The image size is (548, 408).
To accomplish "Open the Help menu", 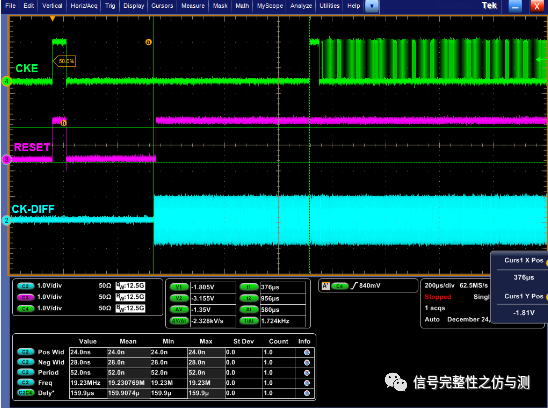I will pyautogui.click(x=354, y=6).
